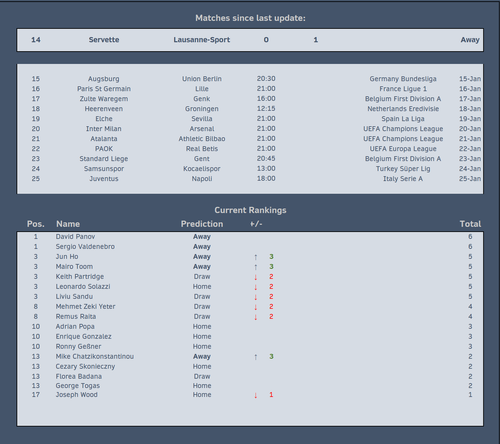
Task: Click Sergio Valdenebro ranking row
Action: [250, 247]
